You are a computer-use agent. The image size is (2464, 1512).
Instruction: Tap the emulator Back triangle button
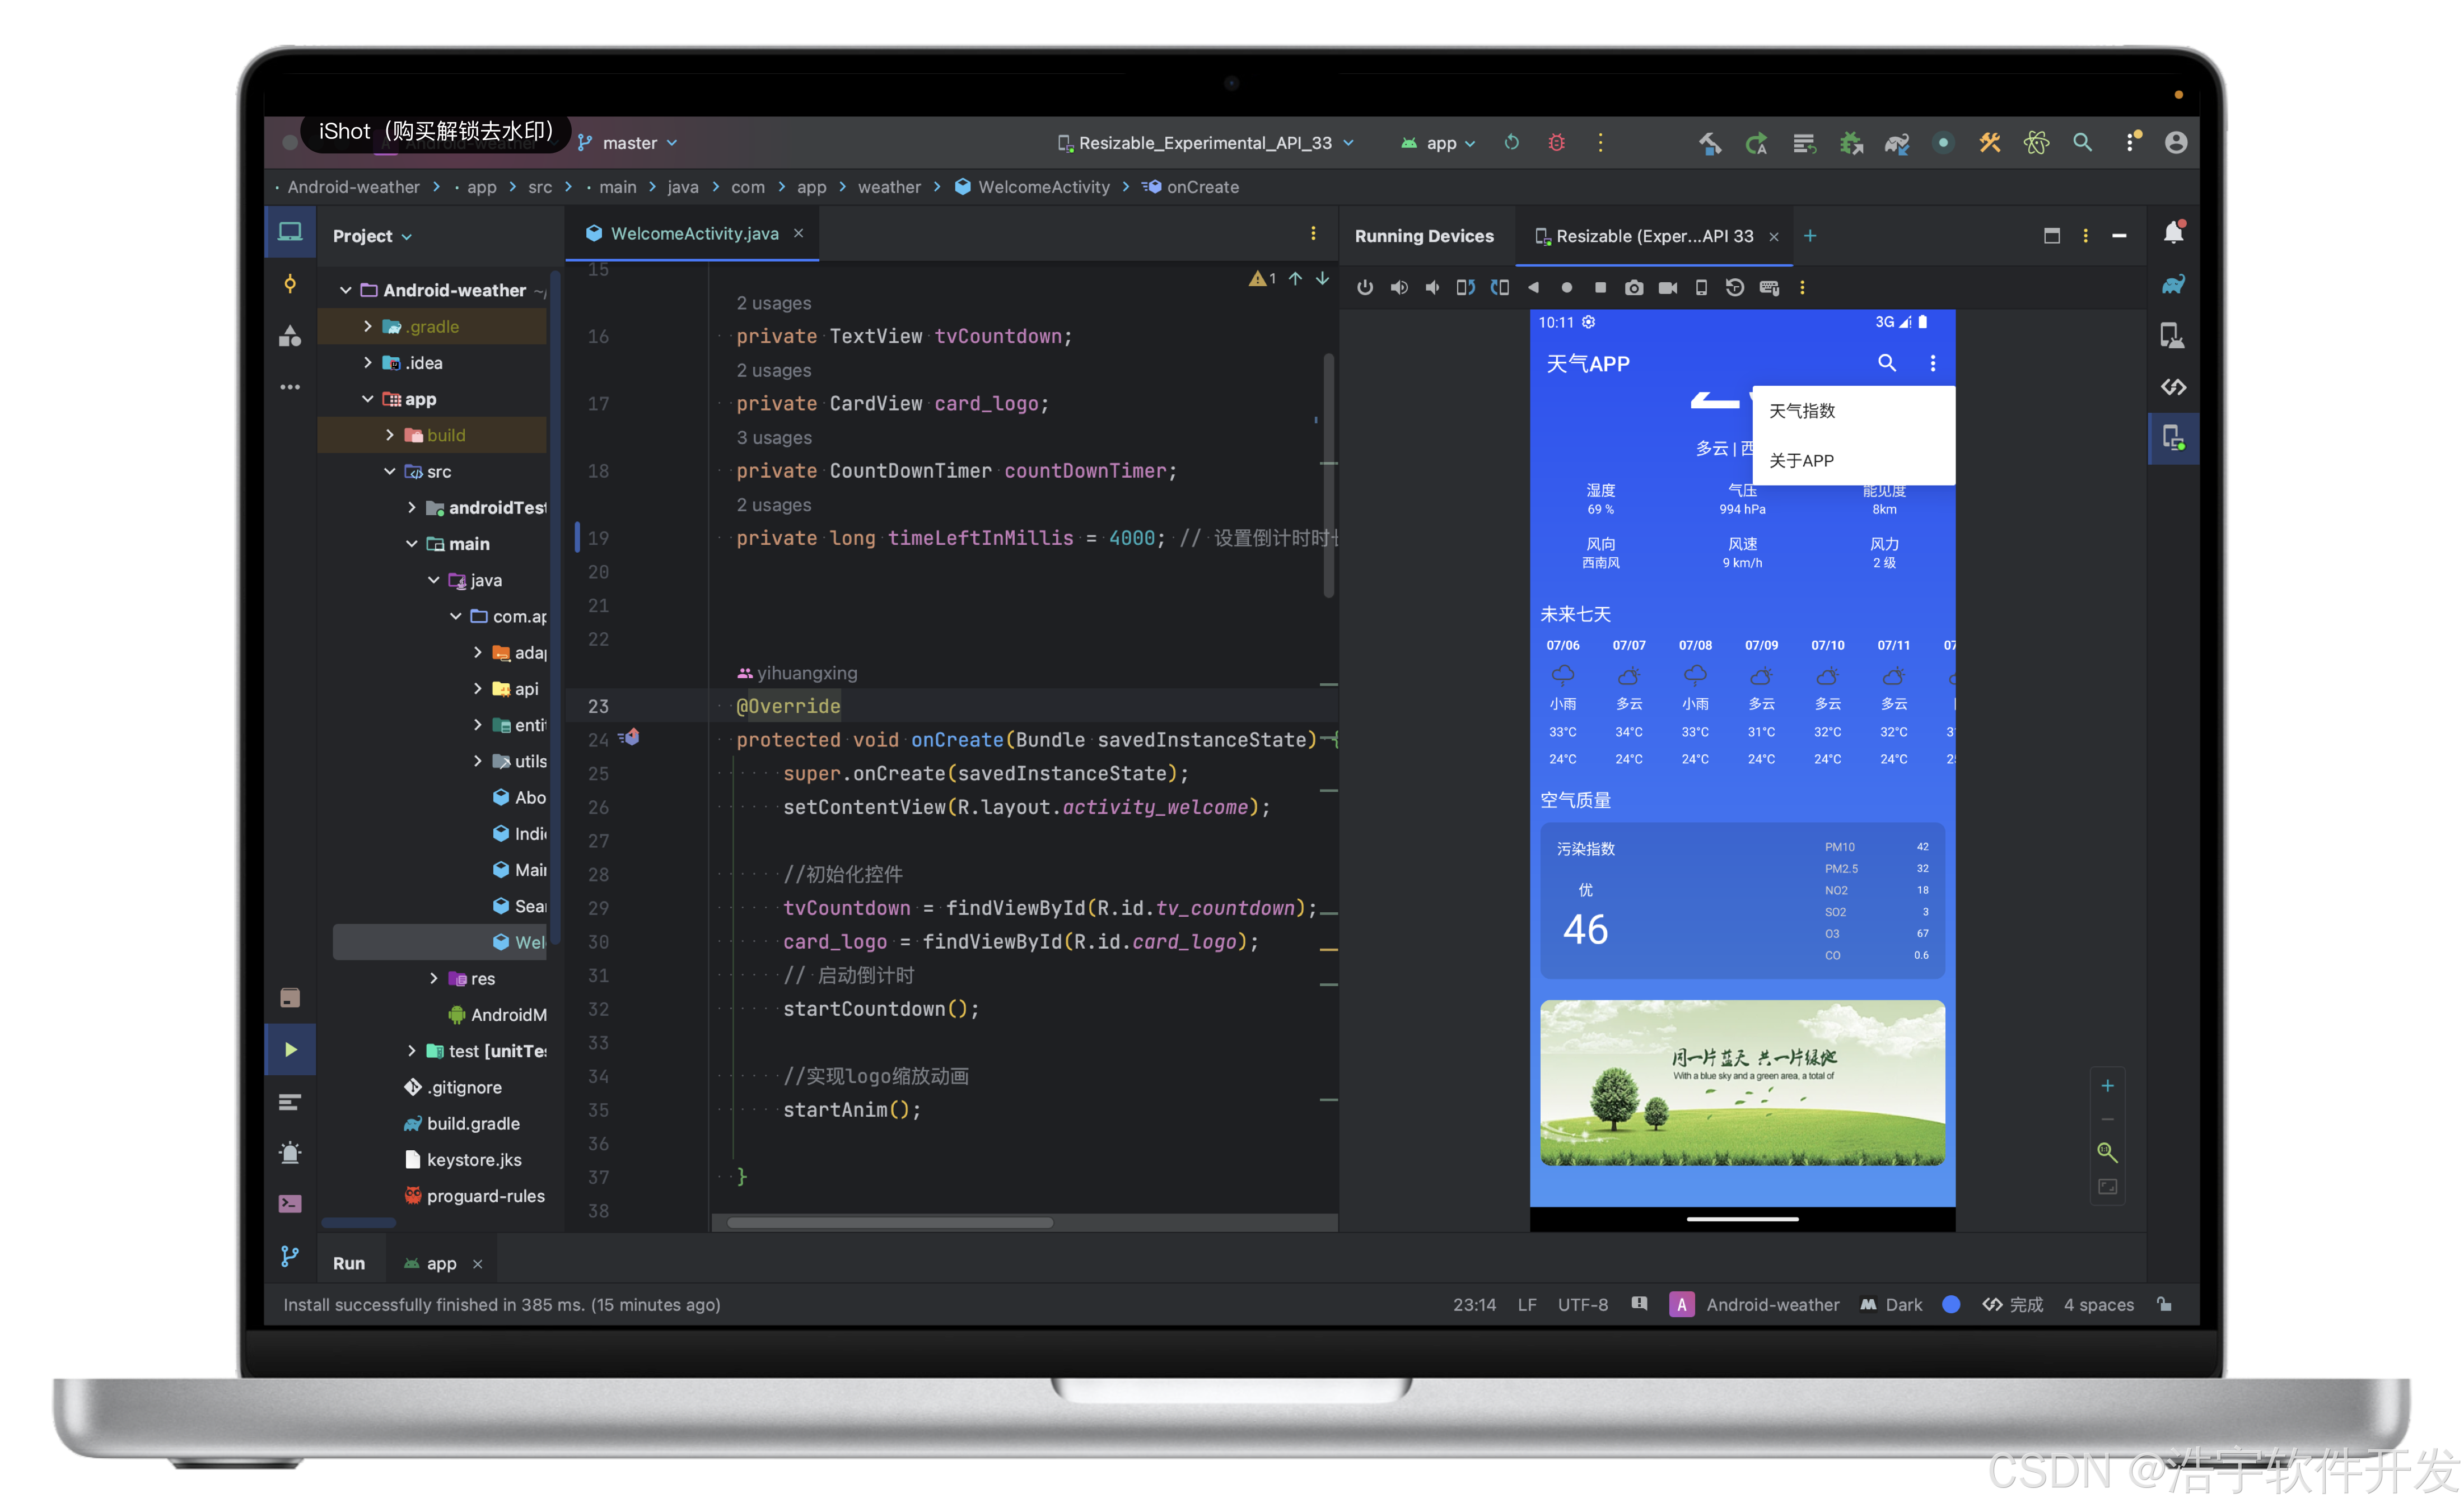point(1533,288)
